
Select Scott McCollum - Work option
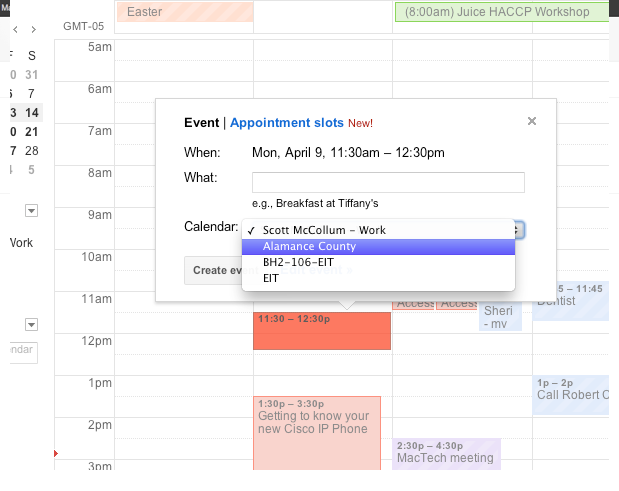[x=378, y=230]
